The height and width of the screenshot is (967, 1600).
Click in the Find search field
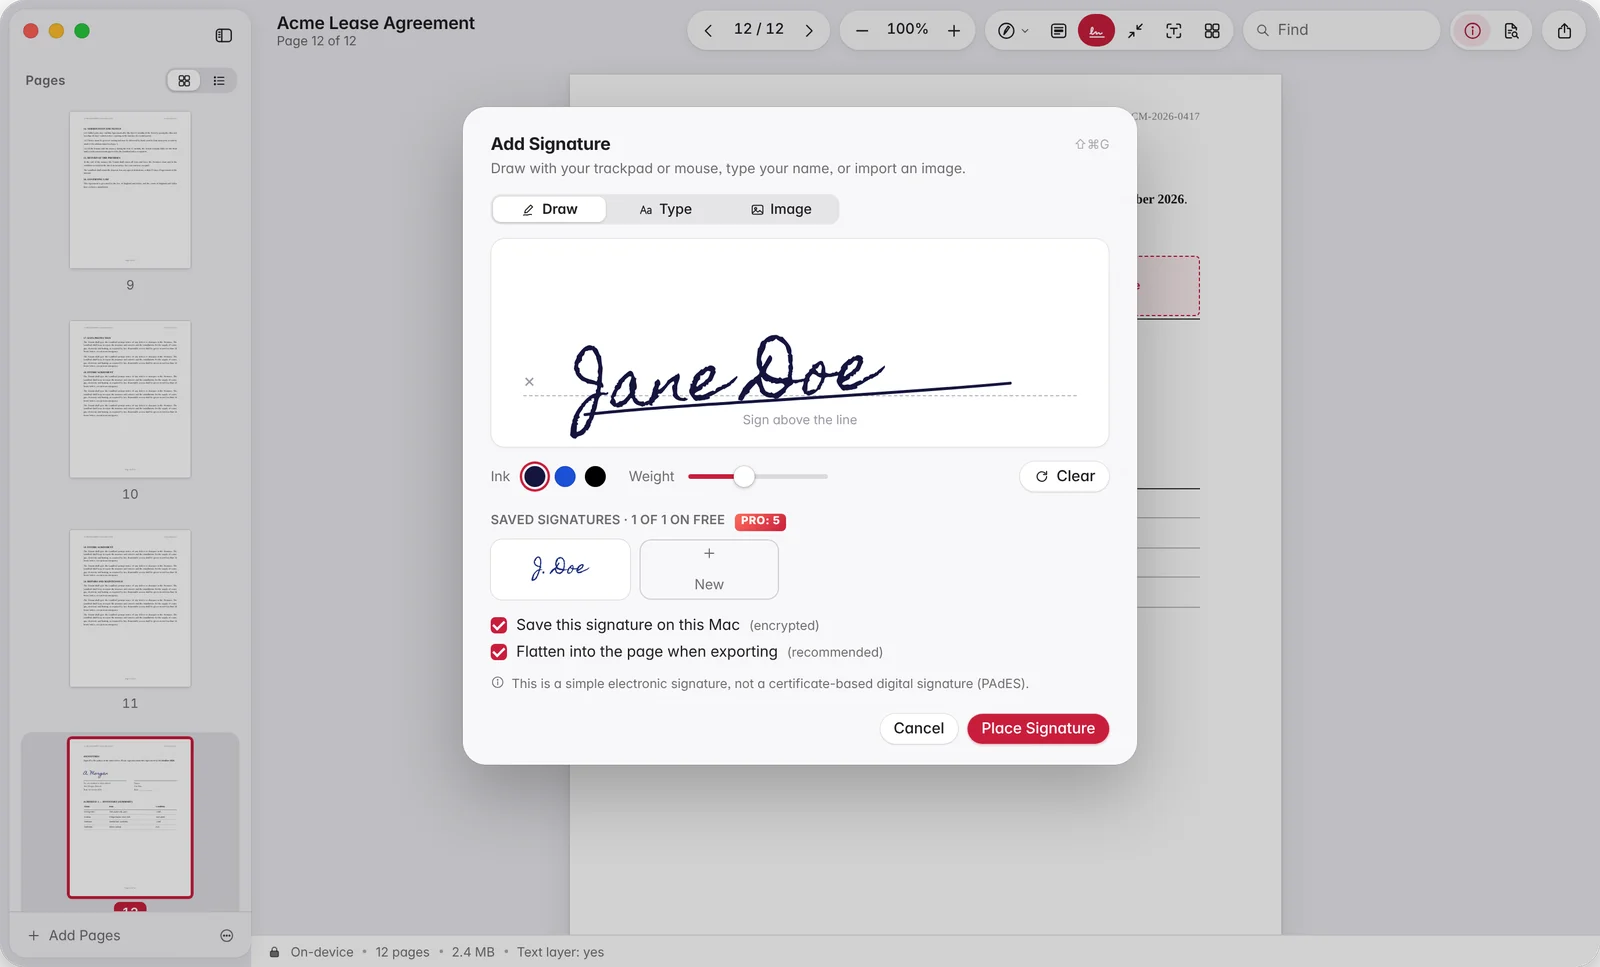(x=1341, y=31)
